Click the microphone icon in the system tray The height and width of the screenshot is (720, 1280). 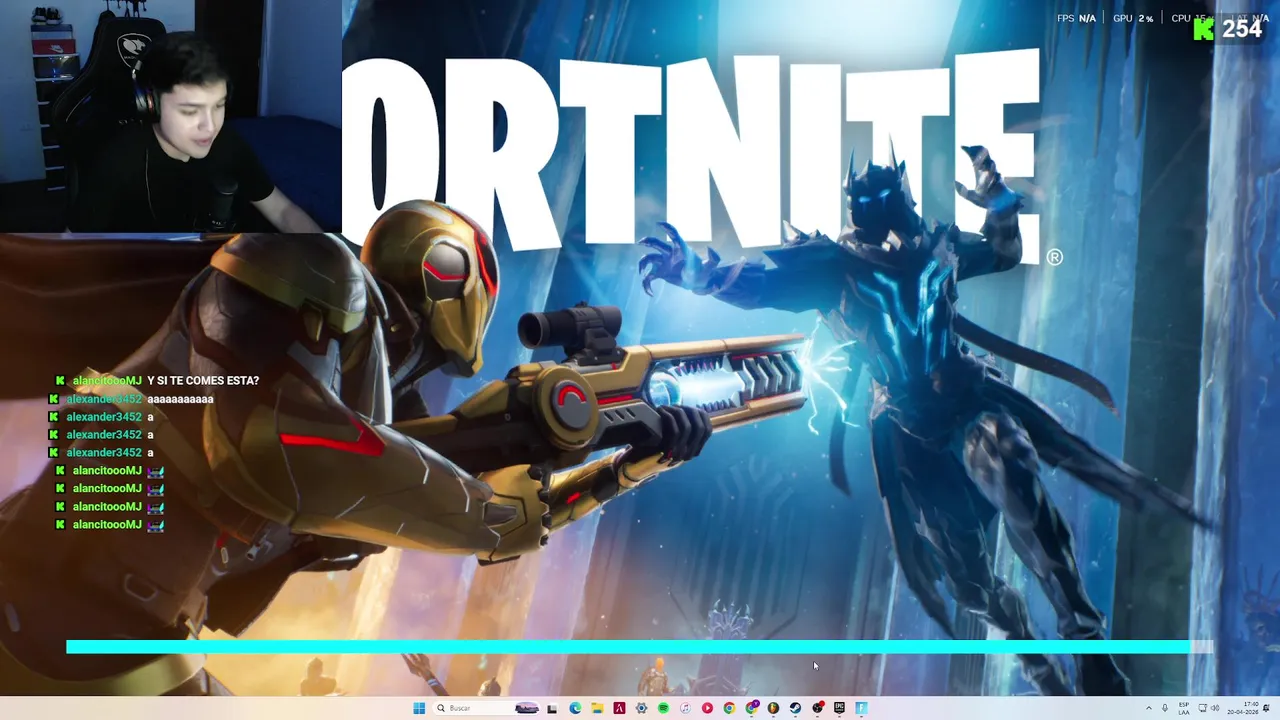tap(1165, 708)
